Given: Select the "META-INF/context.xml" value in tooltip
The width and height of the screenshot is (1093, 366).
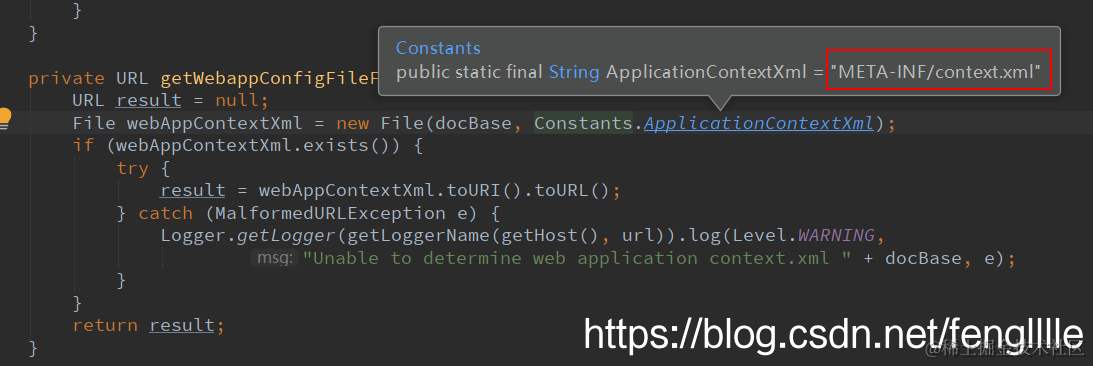Looking at the screenshot, I should click(938, 72).
